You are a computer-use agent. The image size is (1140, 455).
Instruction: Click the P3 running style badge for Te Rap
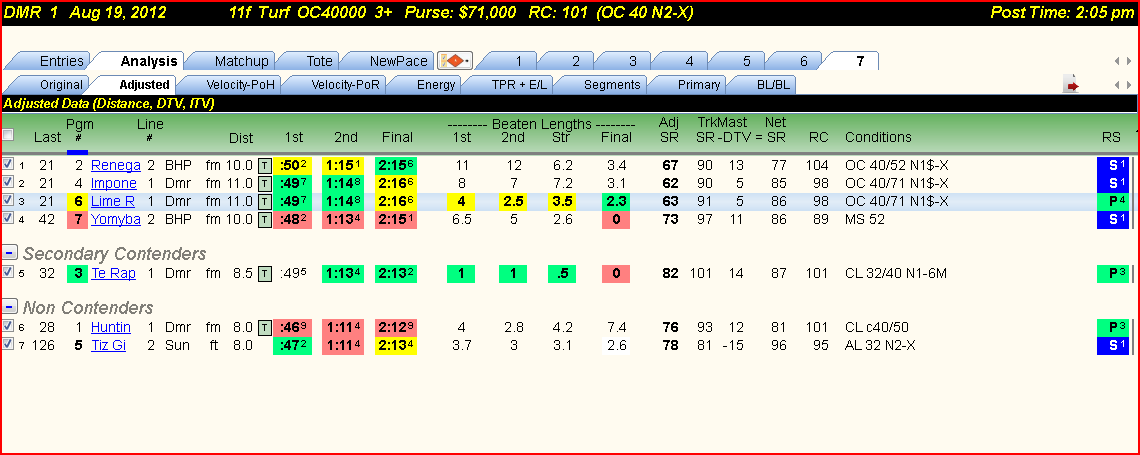[x=1115, y=274]
